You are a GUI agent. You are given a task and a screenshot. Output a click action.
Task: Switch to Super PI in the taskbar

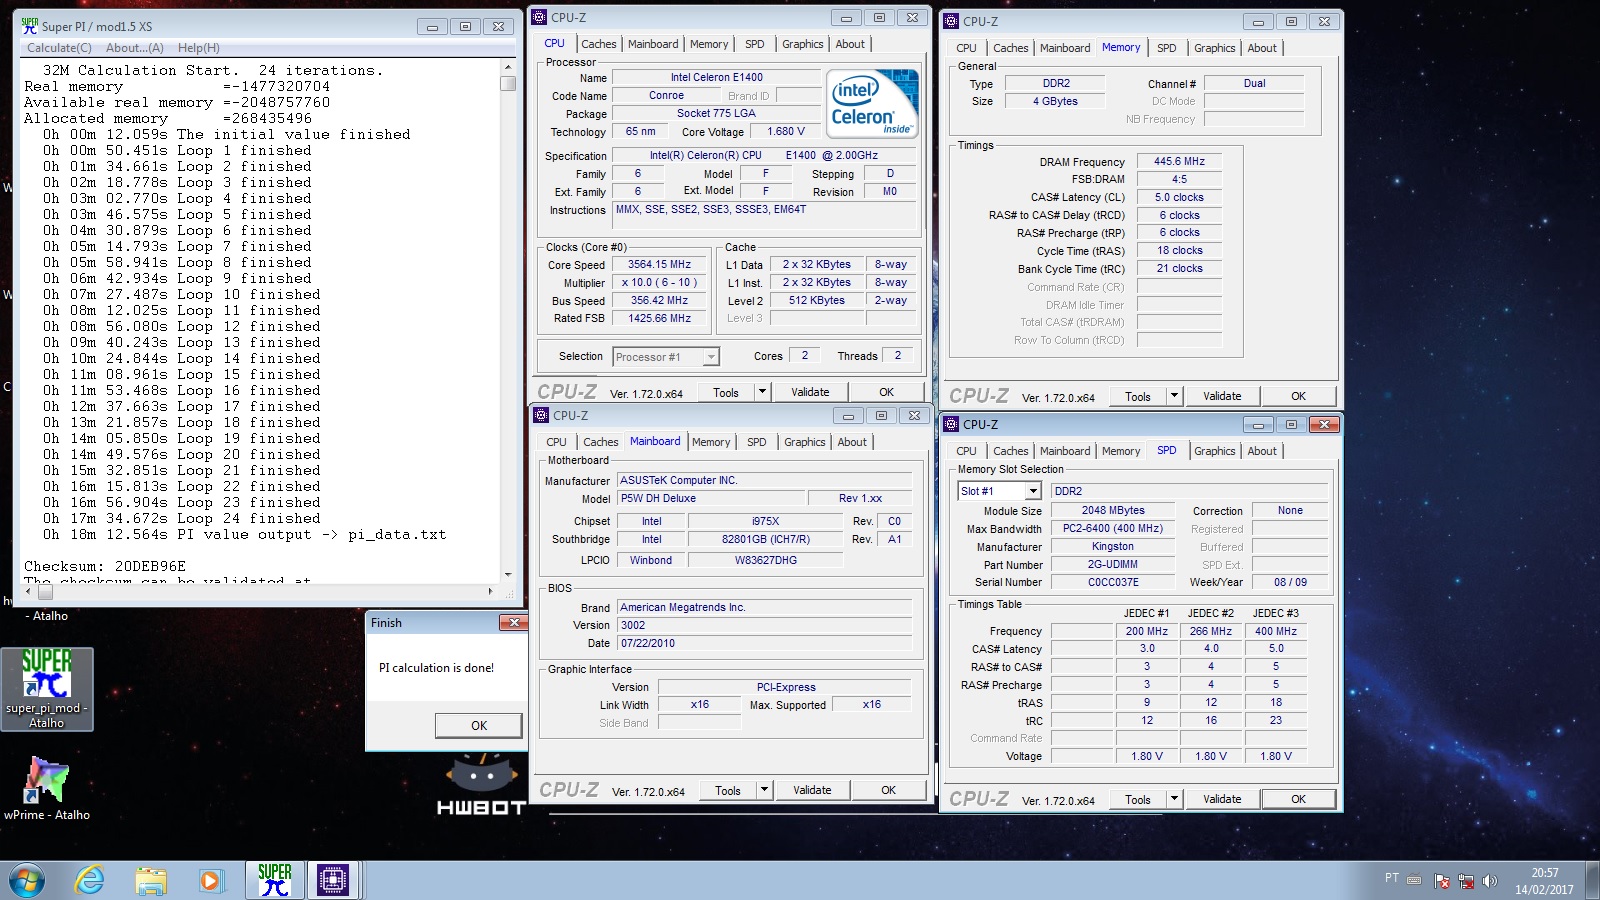click(274, 880)
